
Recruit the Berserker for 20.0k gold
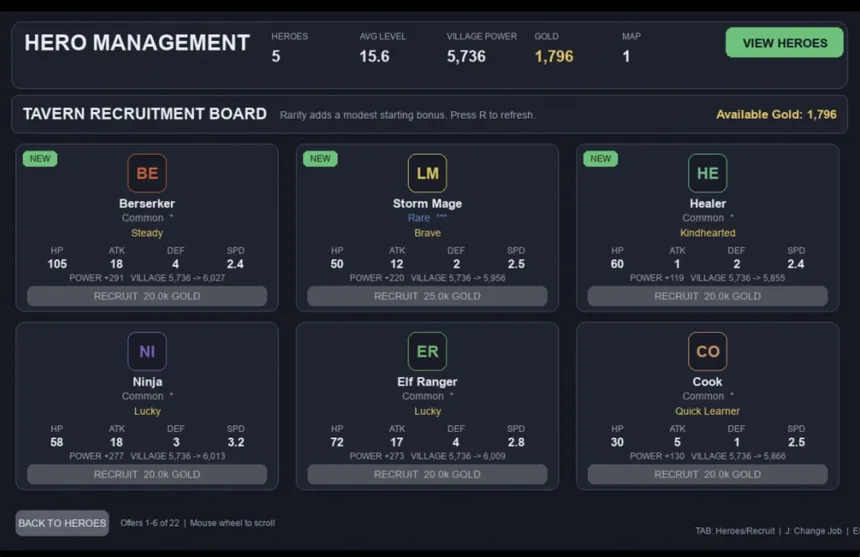[147, 296]
